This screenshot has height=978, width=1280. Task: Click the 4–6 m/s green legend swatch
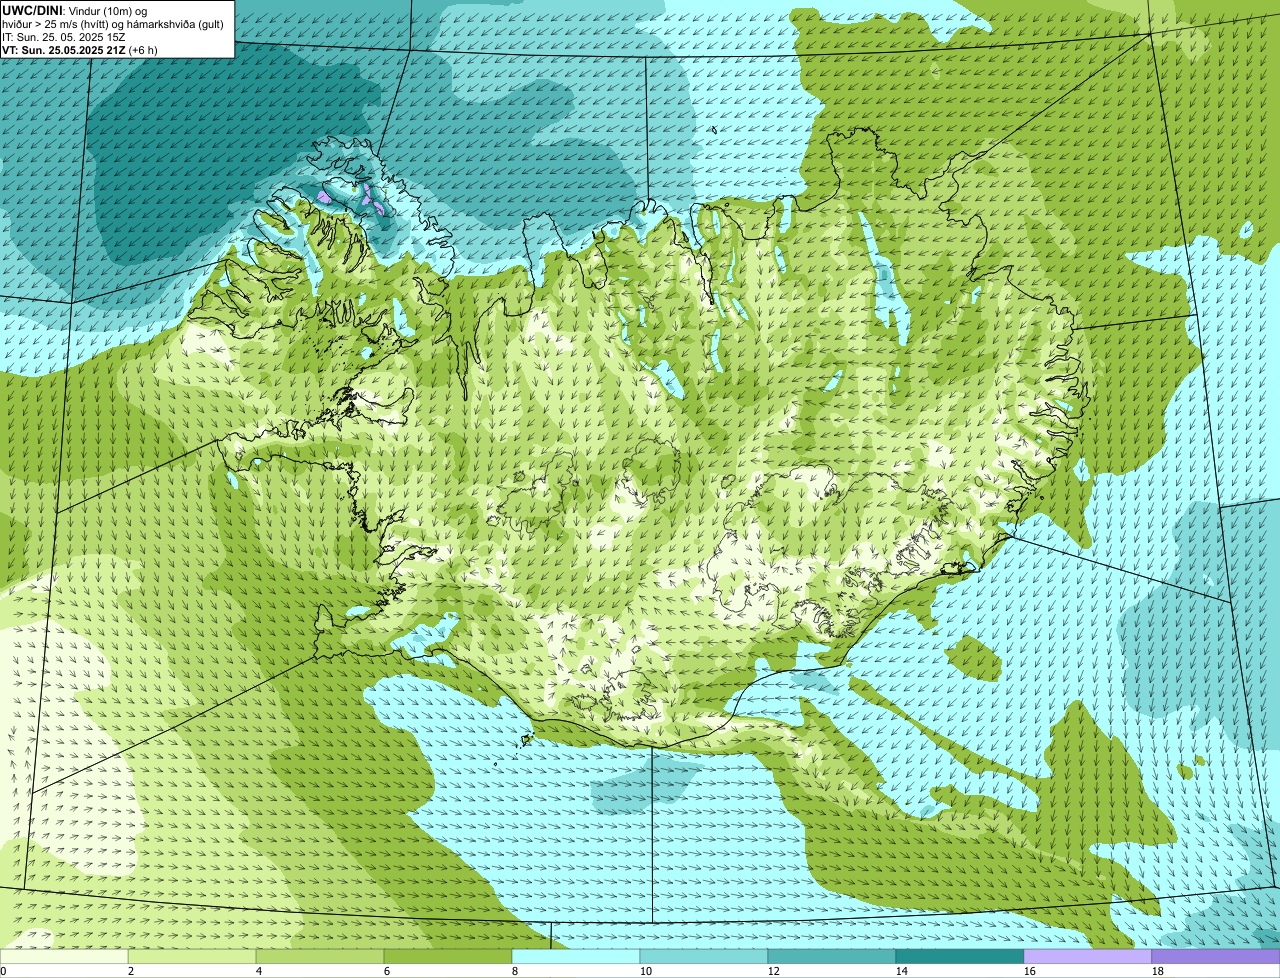click(x=320, y=956)
